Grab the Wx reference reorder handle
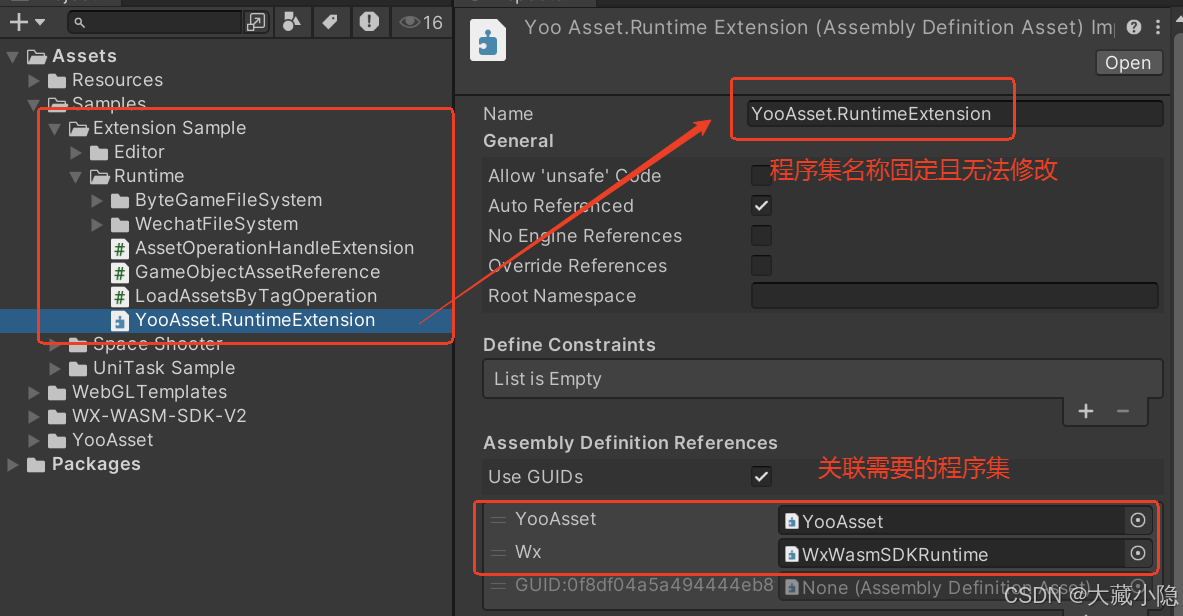 tap(498, 553)
